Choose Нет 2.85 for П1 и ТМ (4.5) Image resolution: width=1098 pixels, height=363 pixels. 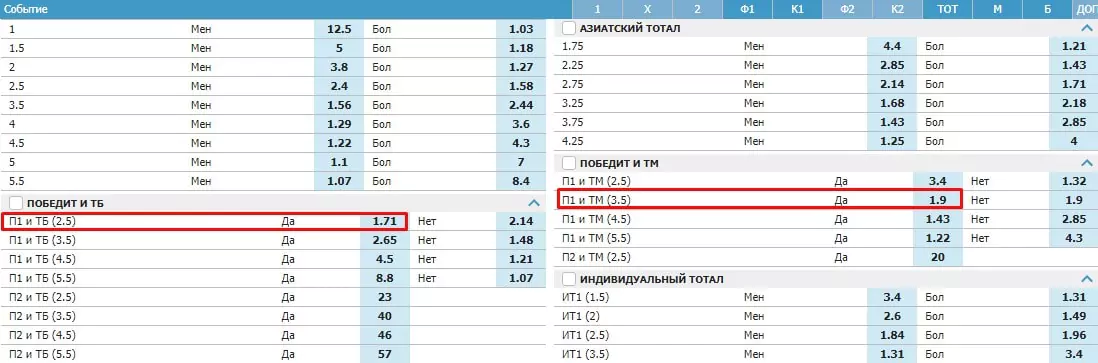pyautogui.click(x=1073, y=219)
